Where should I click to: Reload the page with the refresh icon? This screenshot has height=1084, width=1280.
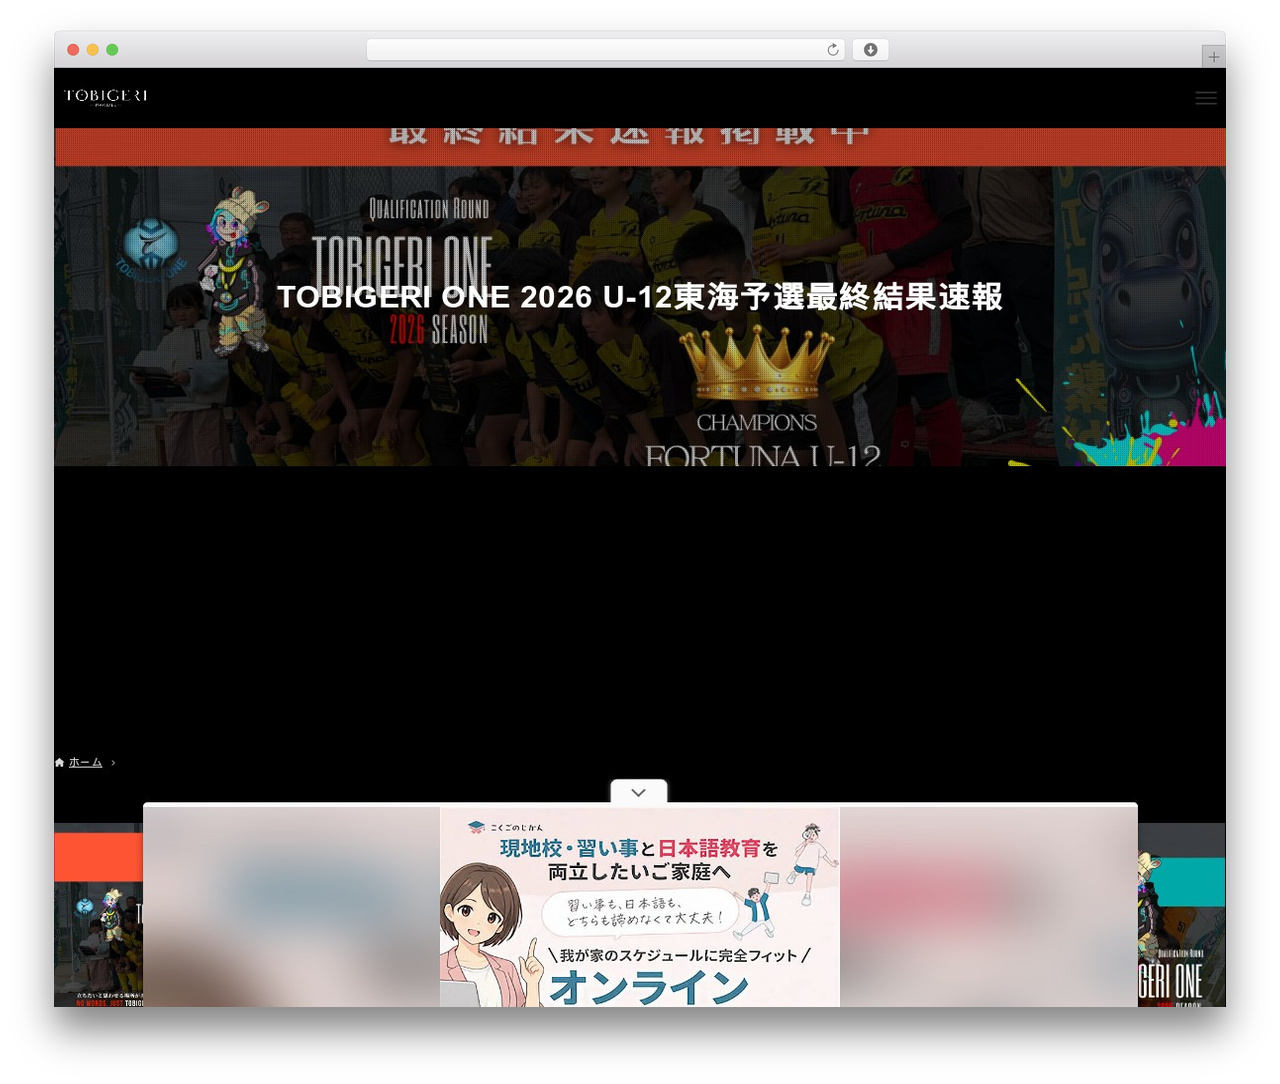click(x=833, y=50)
